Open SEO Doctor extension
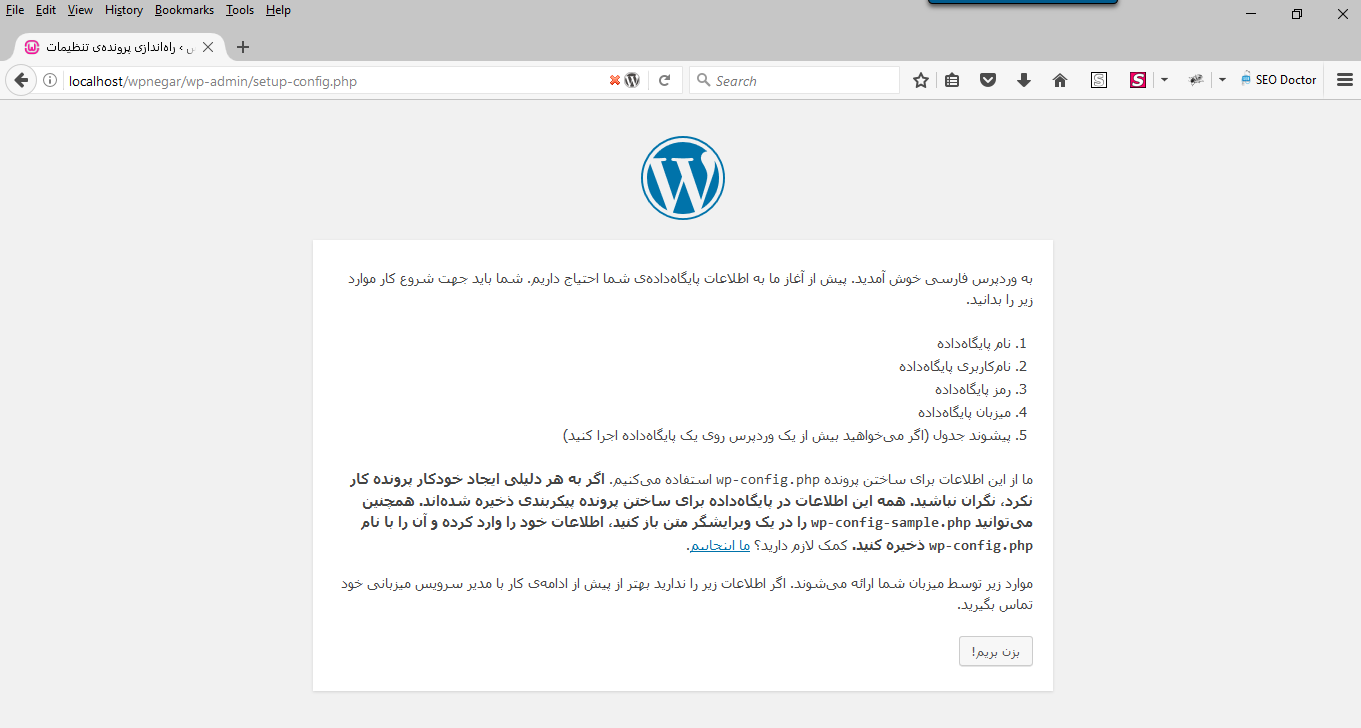The height and width of the screenshot is (728, 1361). coord(1279,81)
